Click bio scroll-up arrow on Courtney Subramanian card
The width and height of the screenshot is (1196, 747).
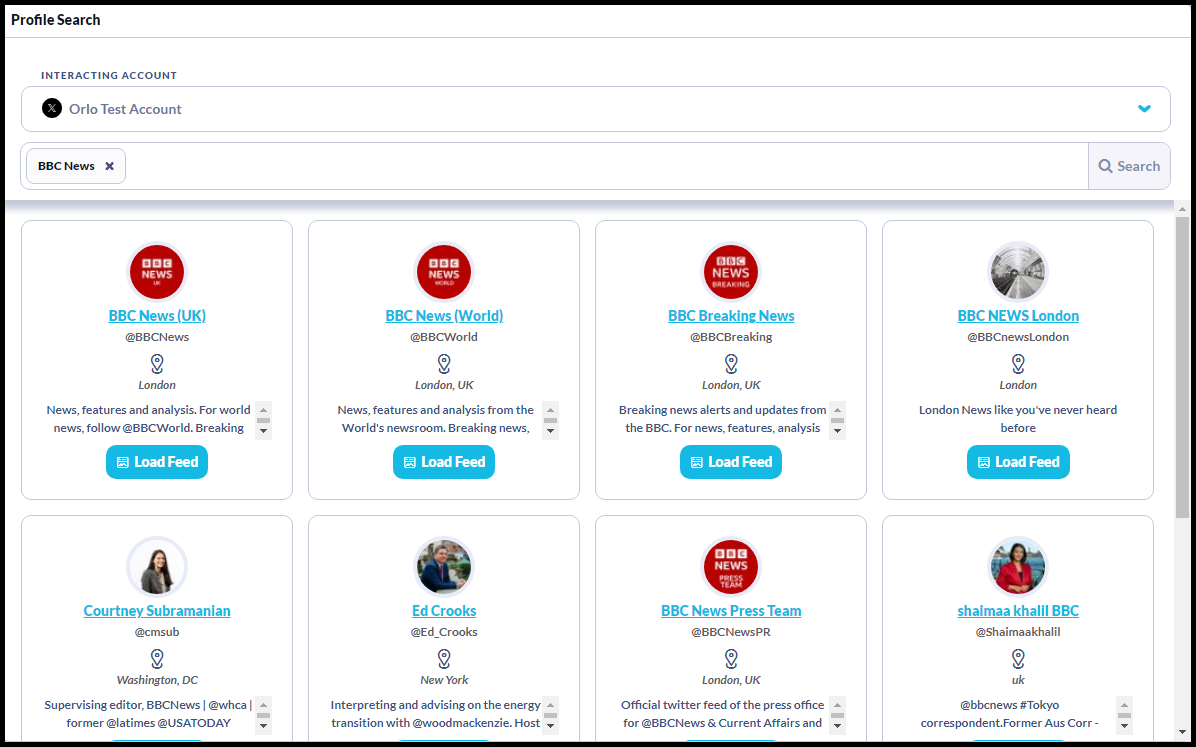coord(264,705)
